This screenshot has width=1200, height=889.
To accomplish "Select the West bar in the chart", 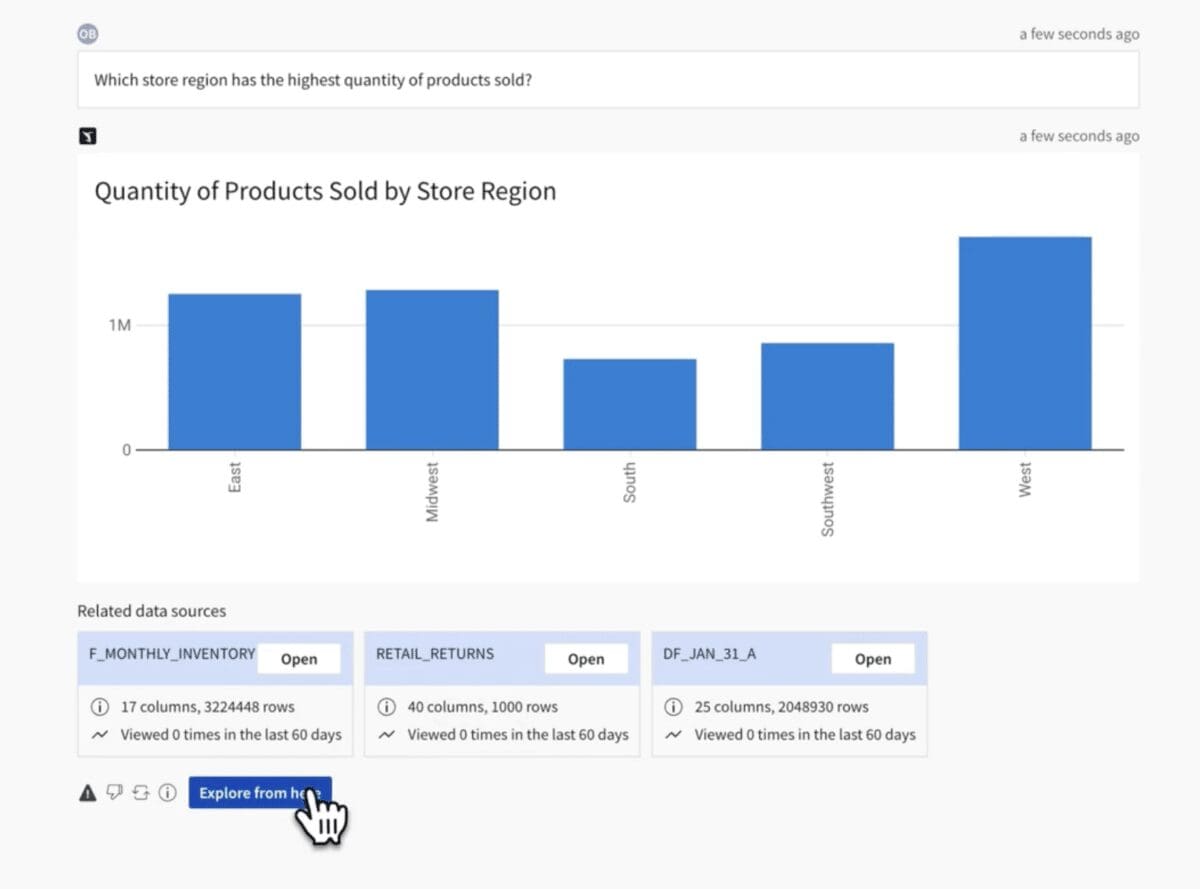I will click(x=1024, y=343).
